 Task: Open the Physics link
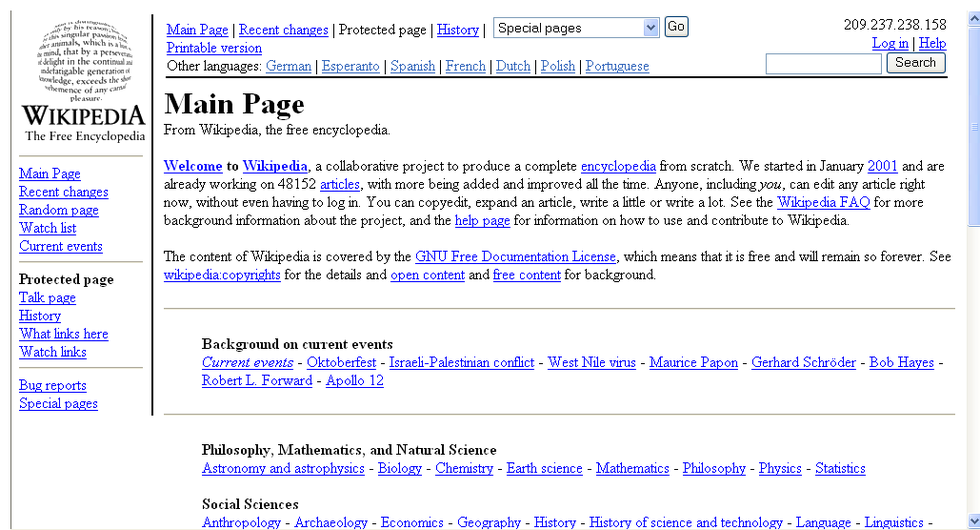click(x=780, y=468)
